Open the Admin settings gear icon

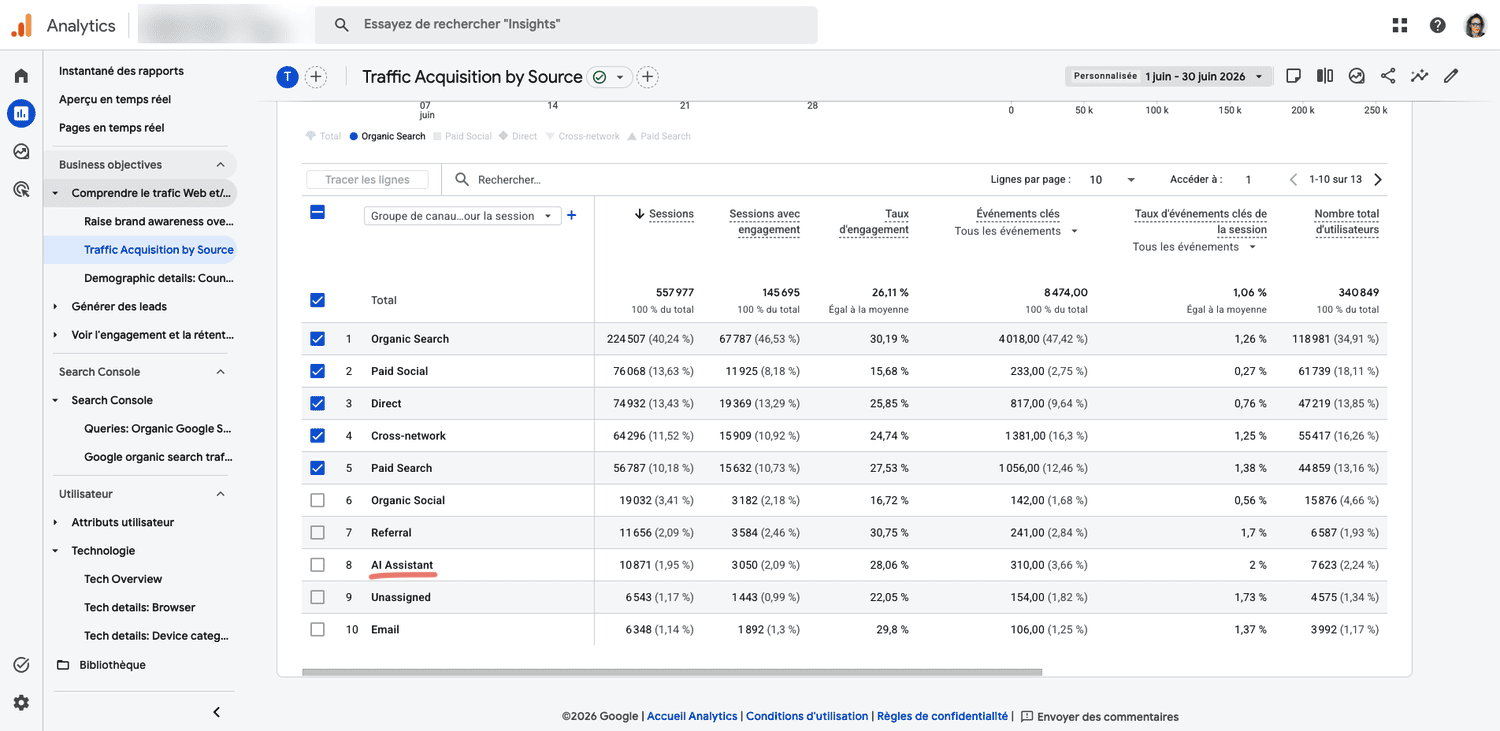21,703
